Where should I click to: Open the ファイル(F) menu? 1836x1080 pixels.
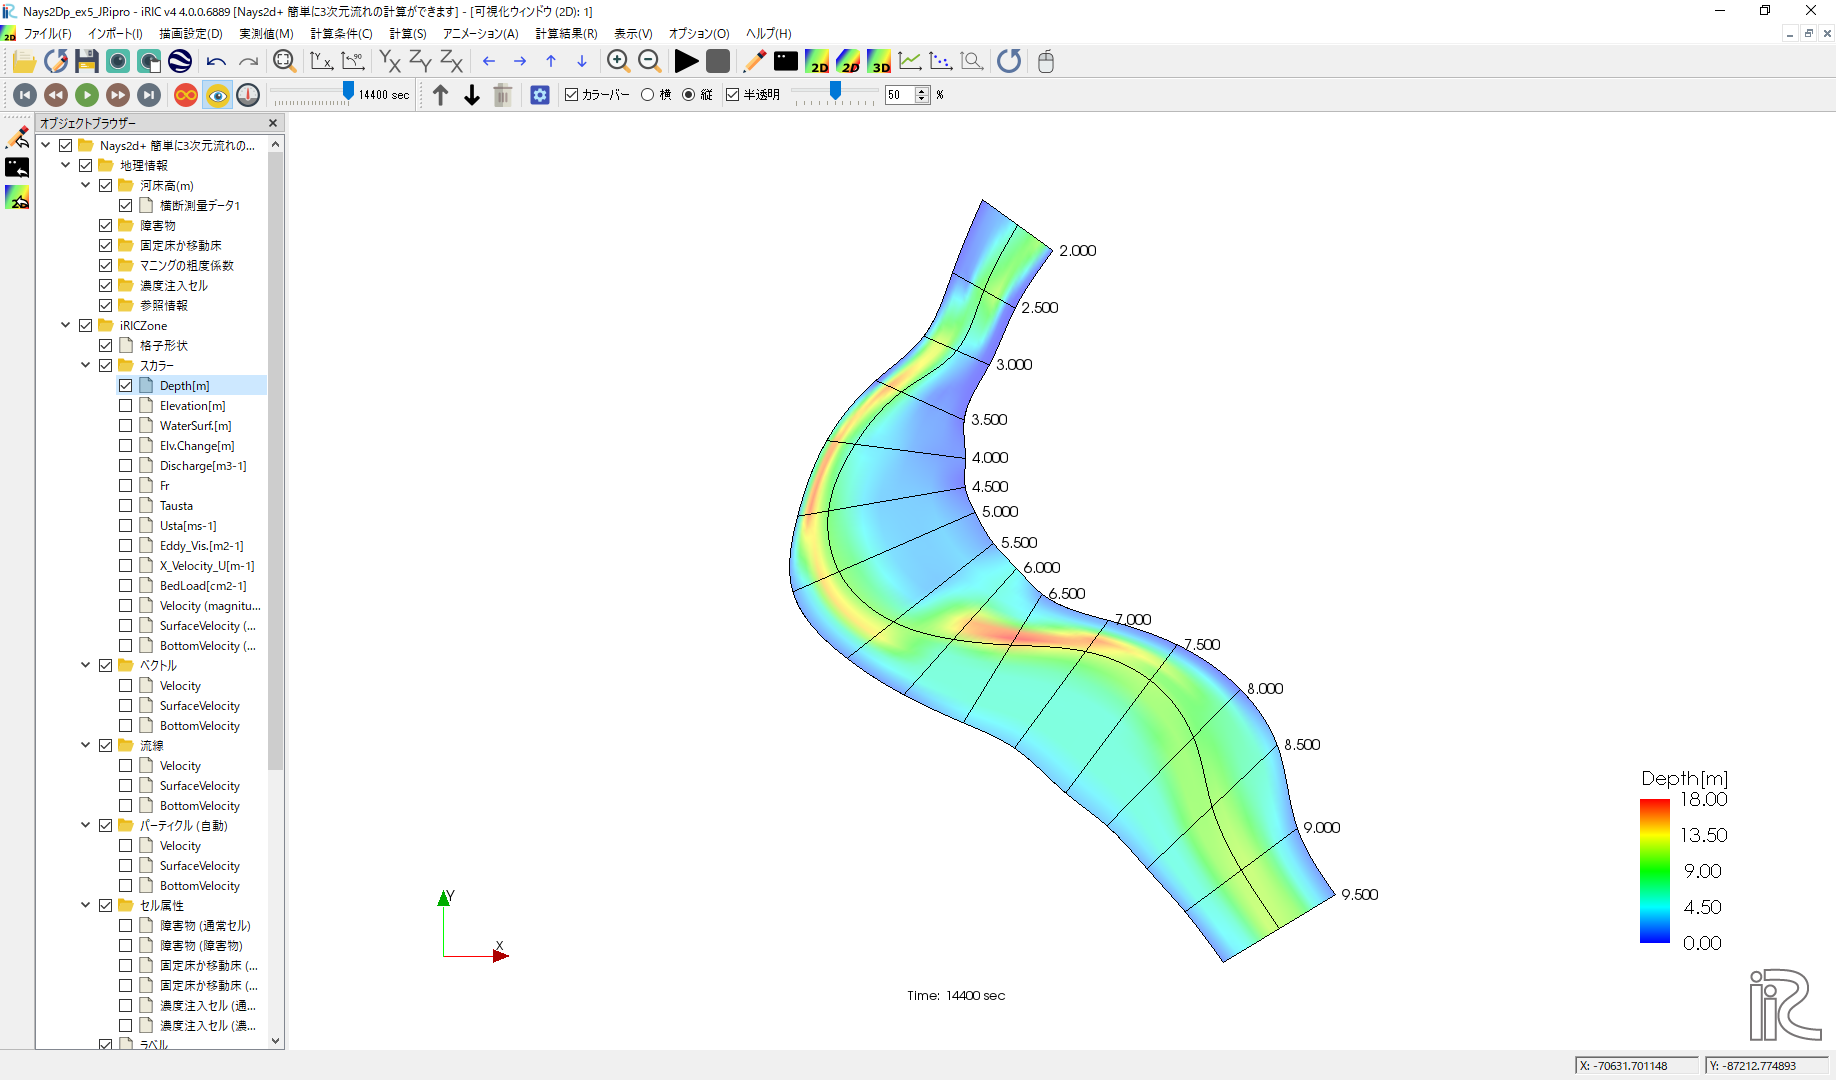click(47, 34)
